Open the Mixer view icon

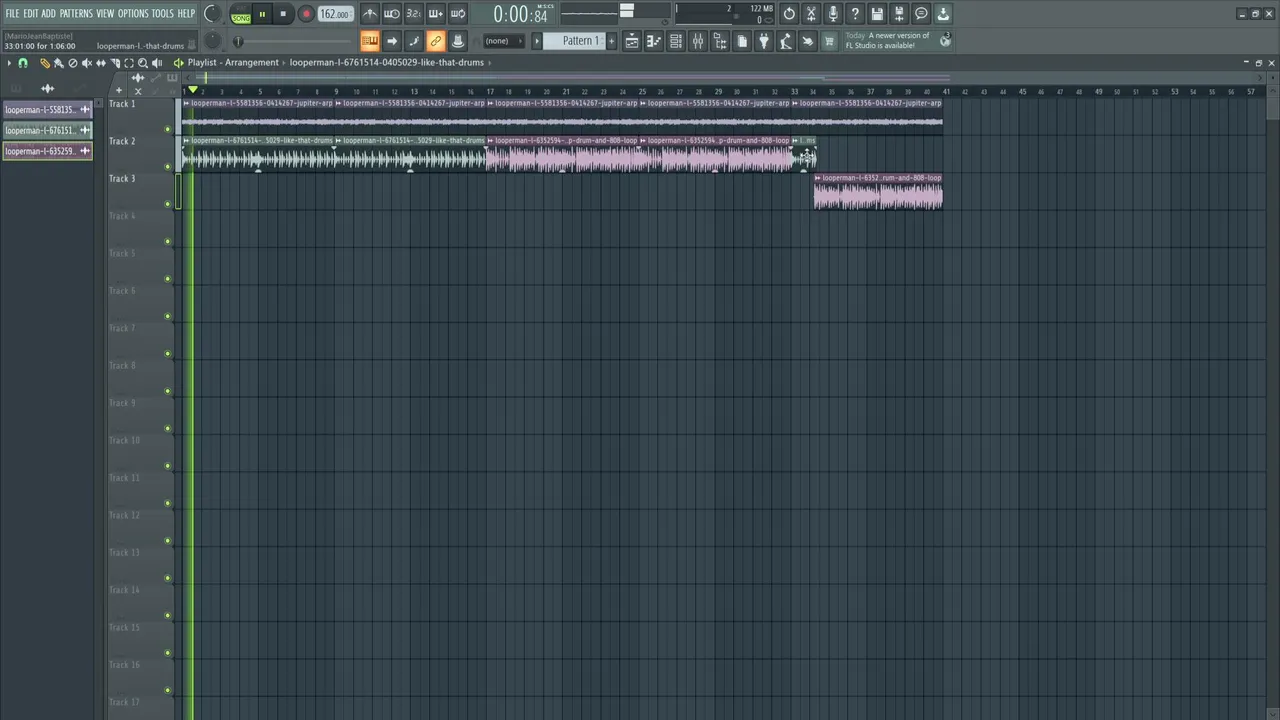point(698,41)
